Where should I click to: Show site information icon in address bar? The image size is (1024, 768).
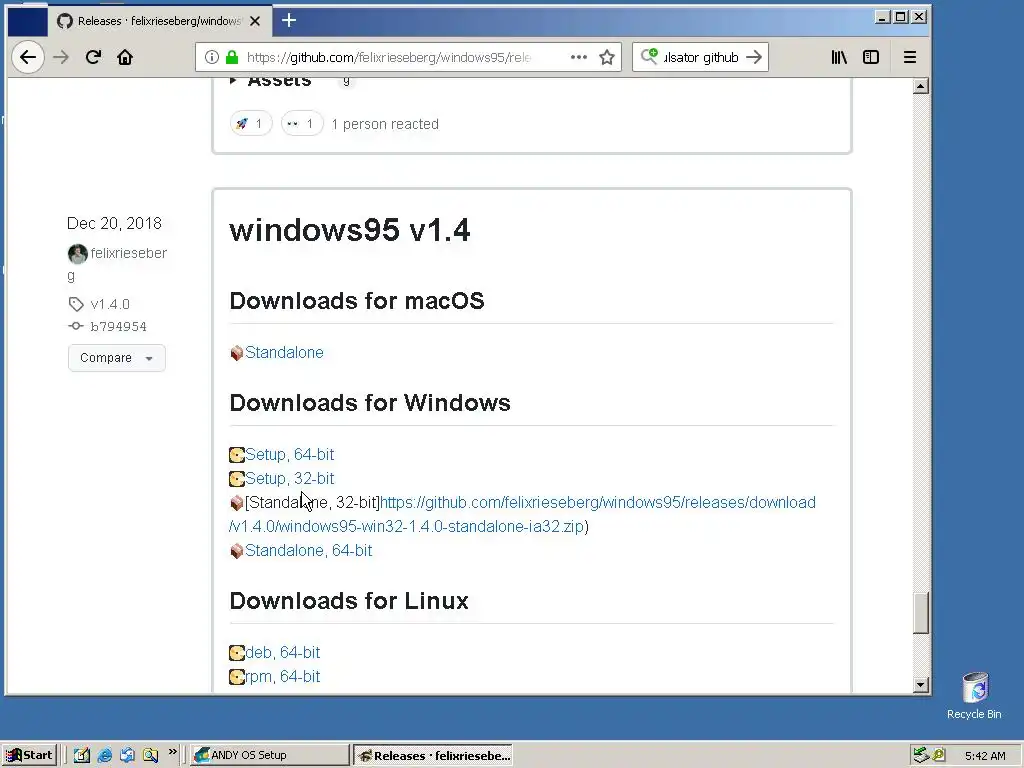212,57
